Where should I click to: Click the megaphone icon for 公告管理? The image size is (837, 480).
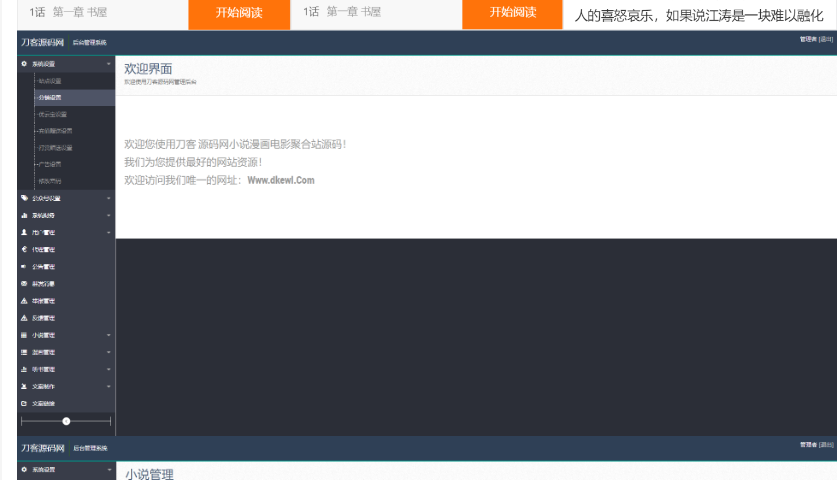tap(24, 266)
